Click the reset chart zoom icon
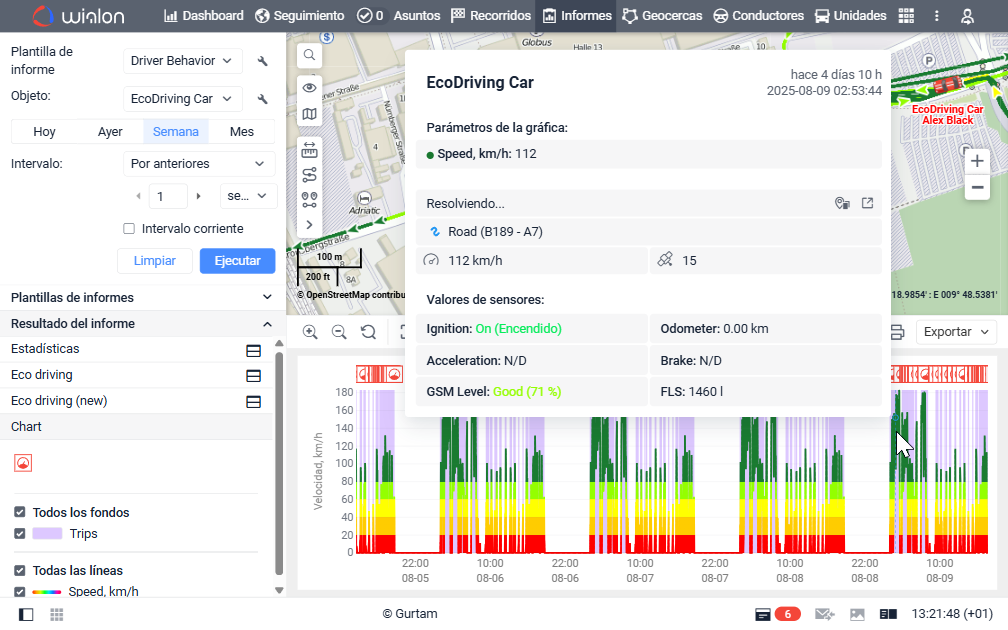Viewport: 1008px width, 630px height. (x=368, y=332)
